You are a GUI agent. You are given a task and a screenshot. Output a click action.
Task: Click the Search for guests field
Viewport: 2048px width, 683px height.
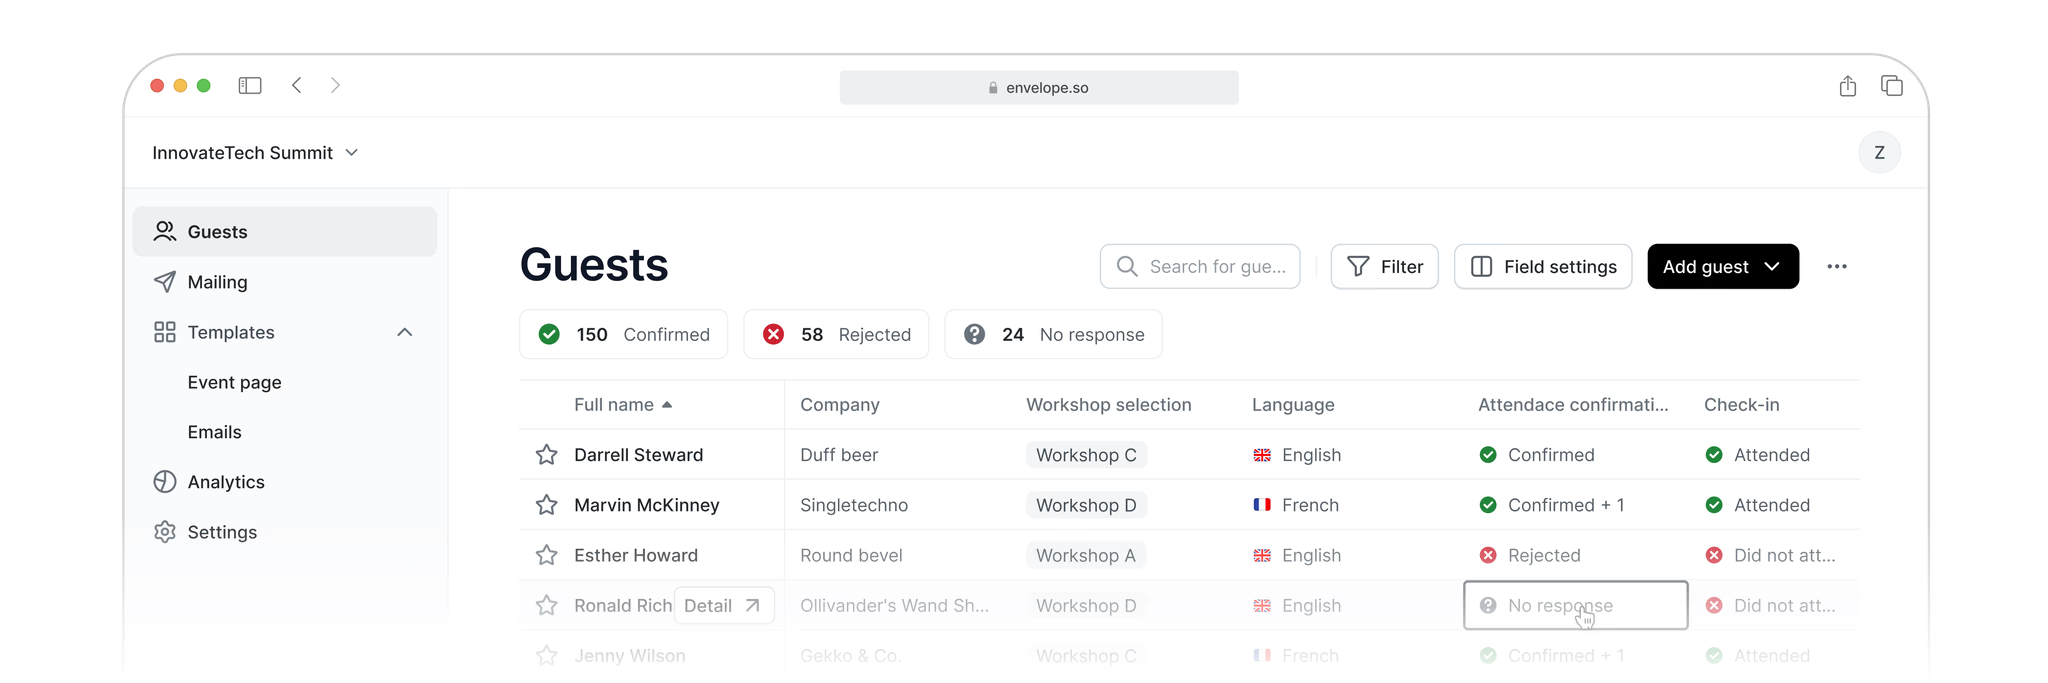1200,267
